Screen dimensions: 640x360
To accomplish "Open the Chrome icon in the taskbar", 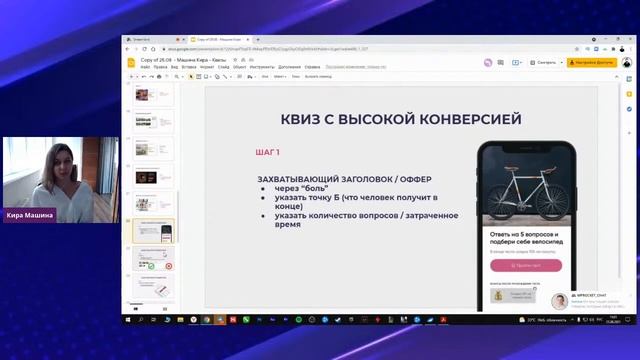I will pyautogui.click(x=207, y=320).
